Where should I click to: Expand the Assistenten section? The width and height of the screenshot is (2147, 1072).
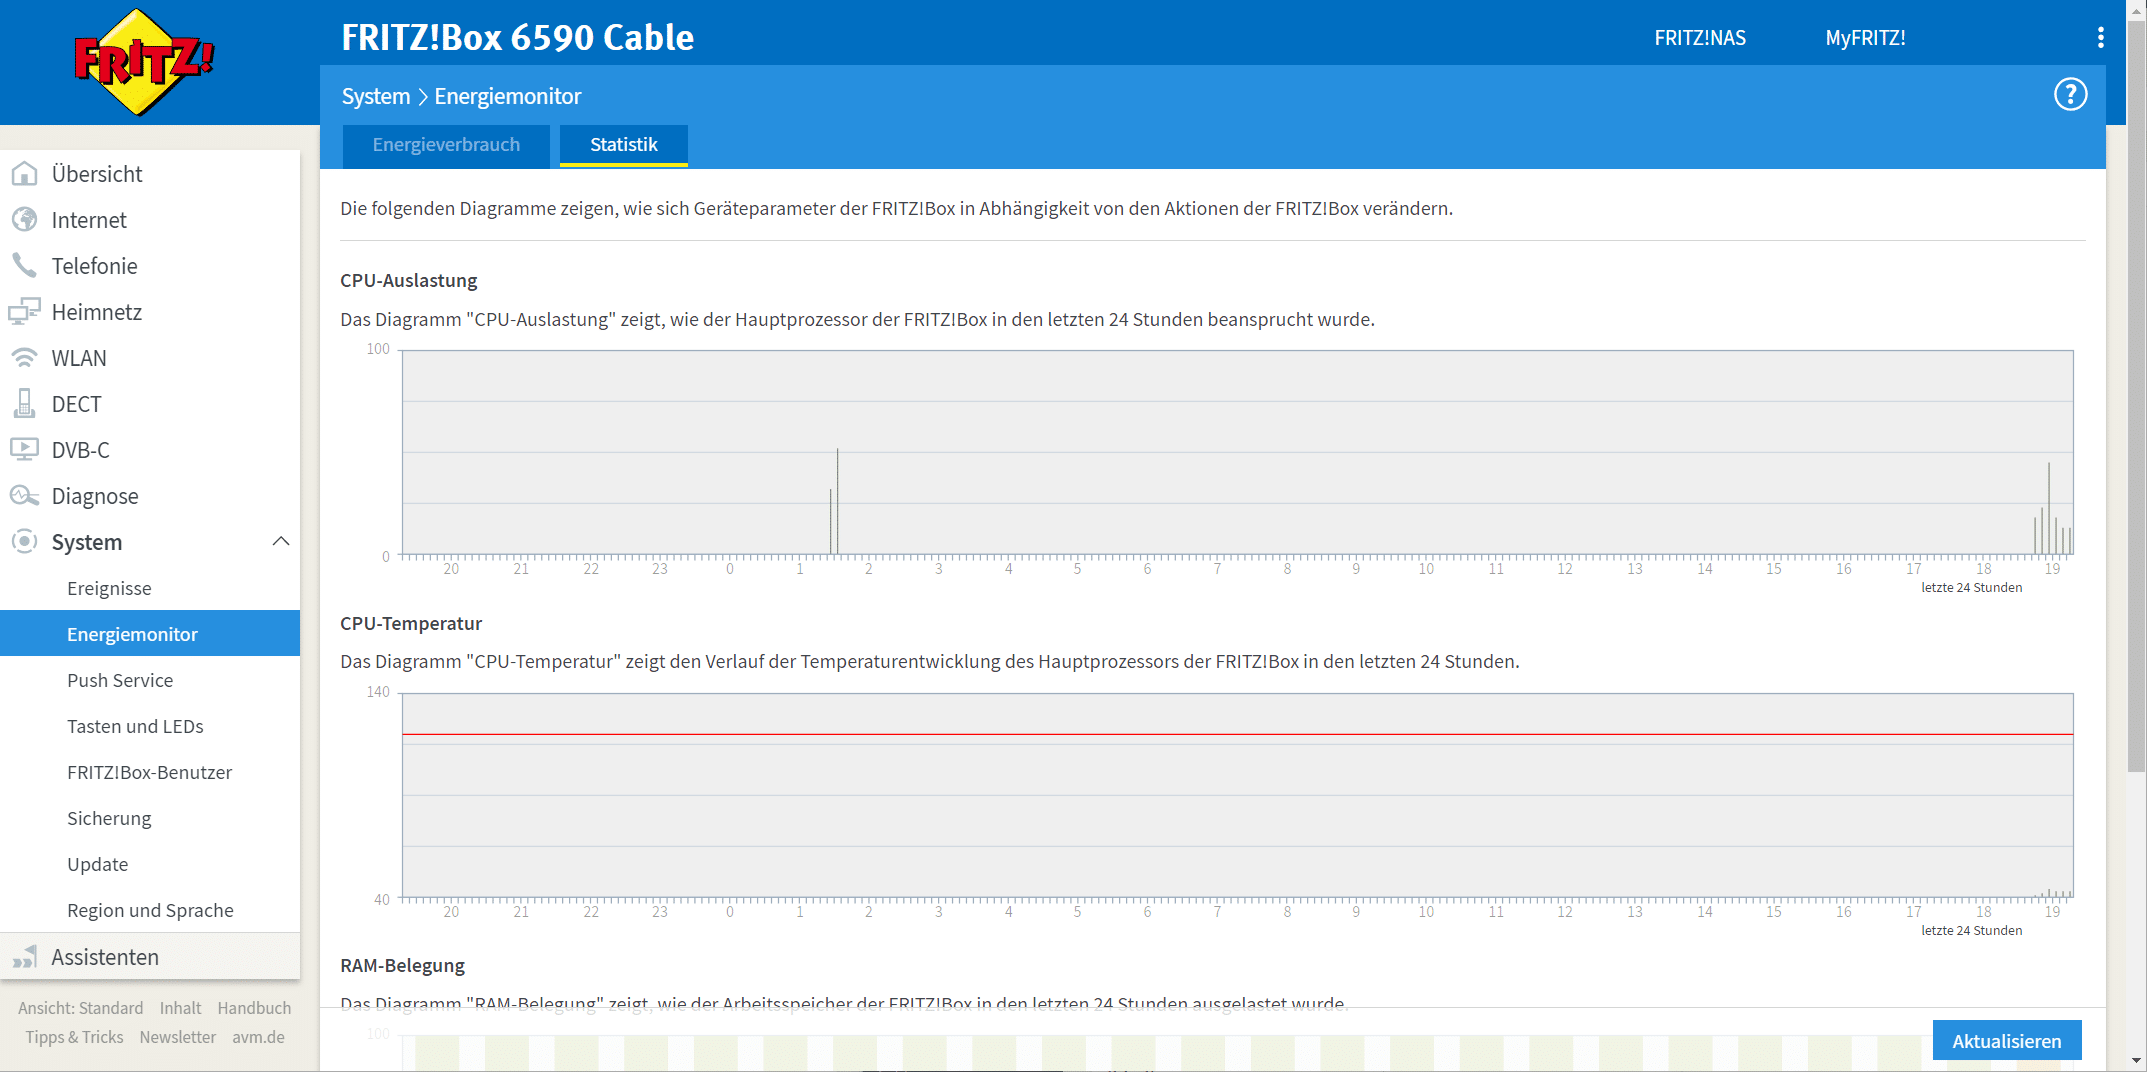pos(105,957)
